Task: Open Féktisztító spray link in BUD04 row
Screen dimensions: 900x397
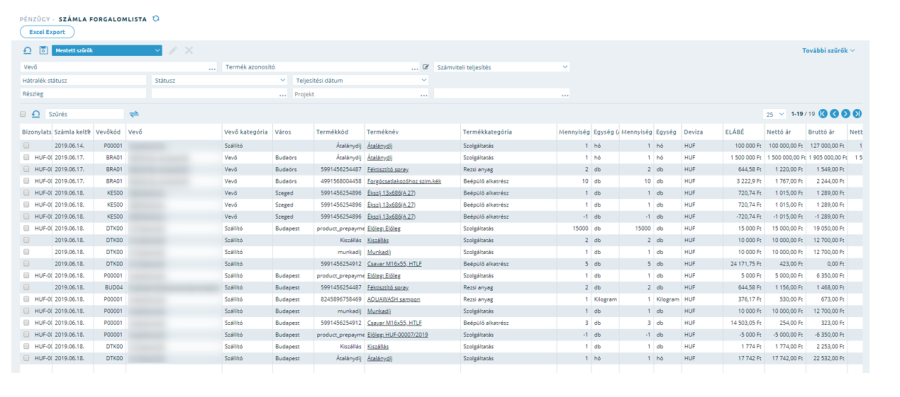Action: click(x=388, y=287)
